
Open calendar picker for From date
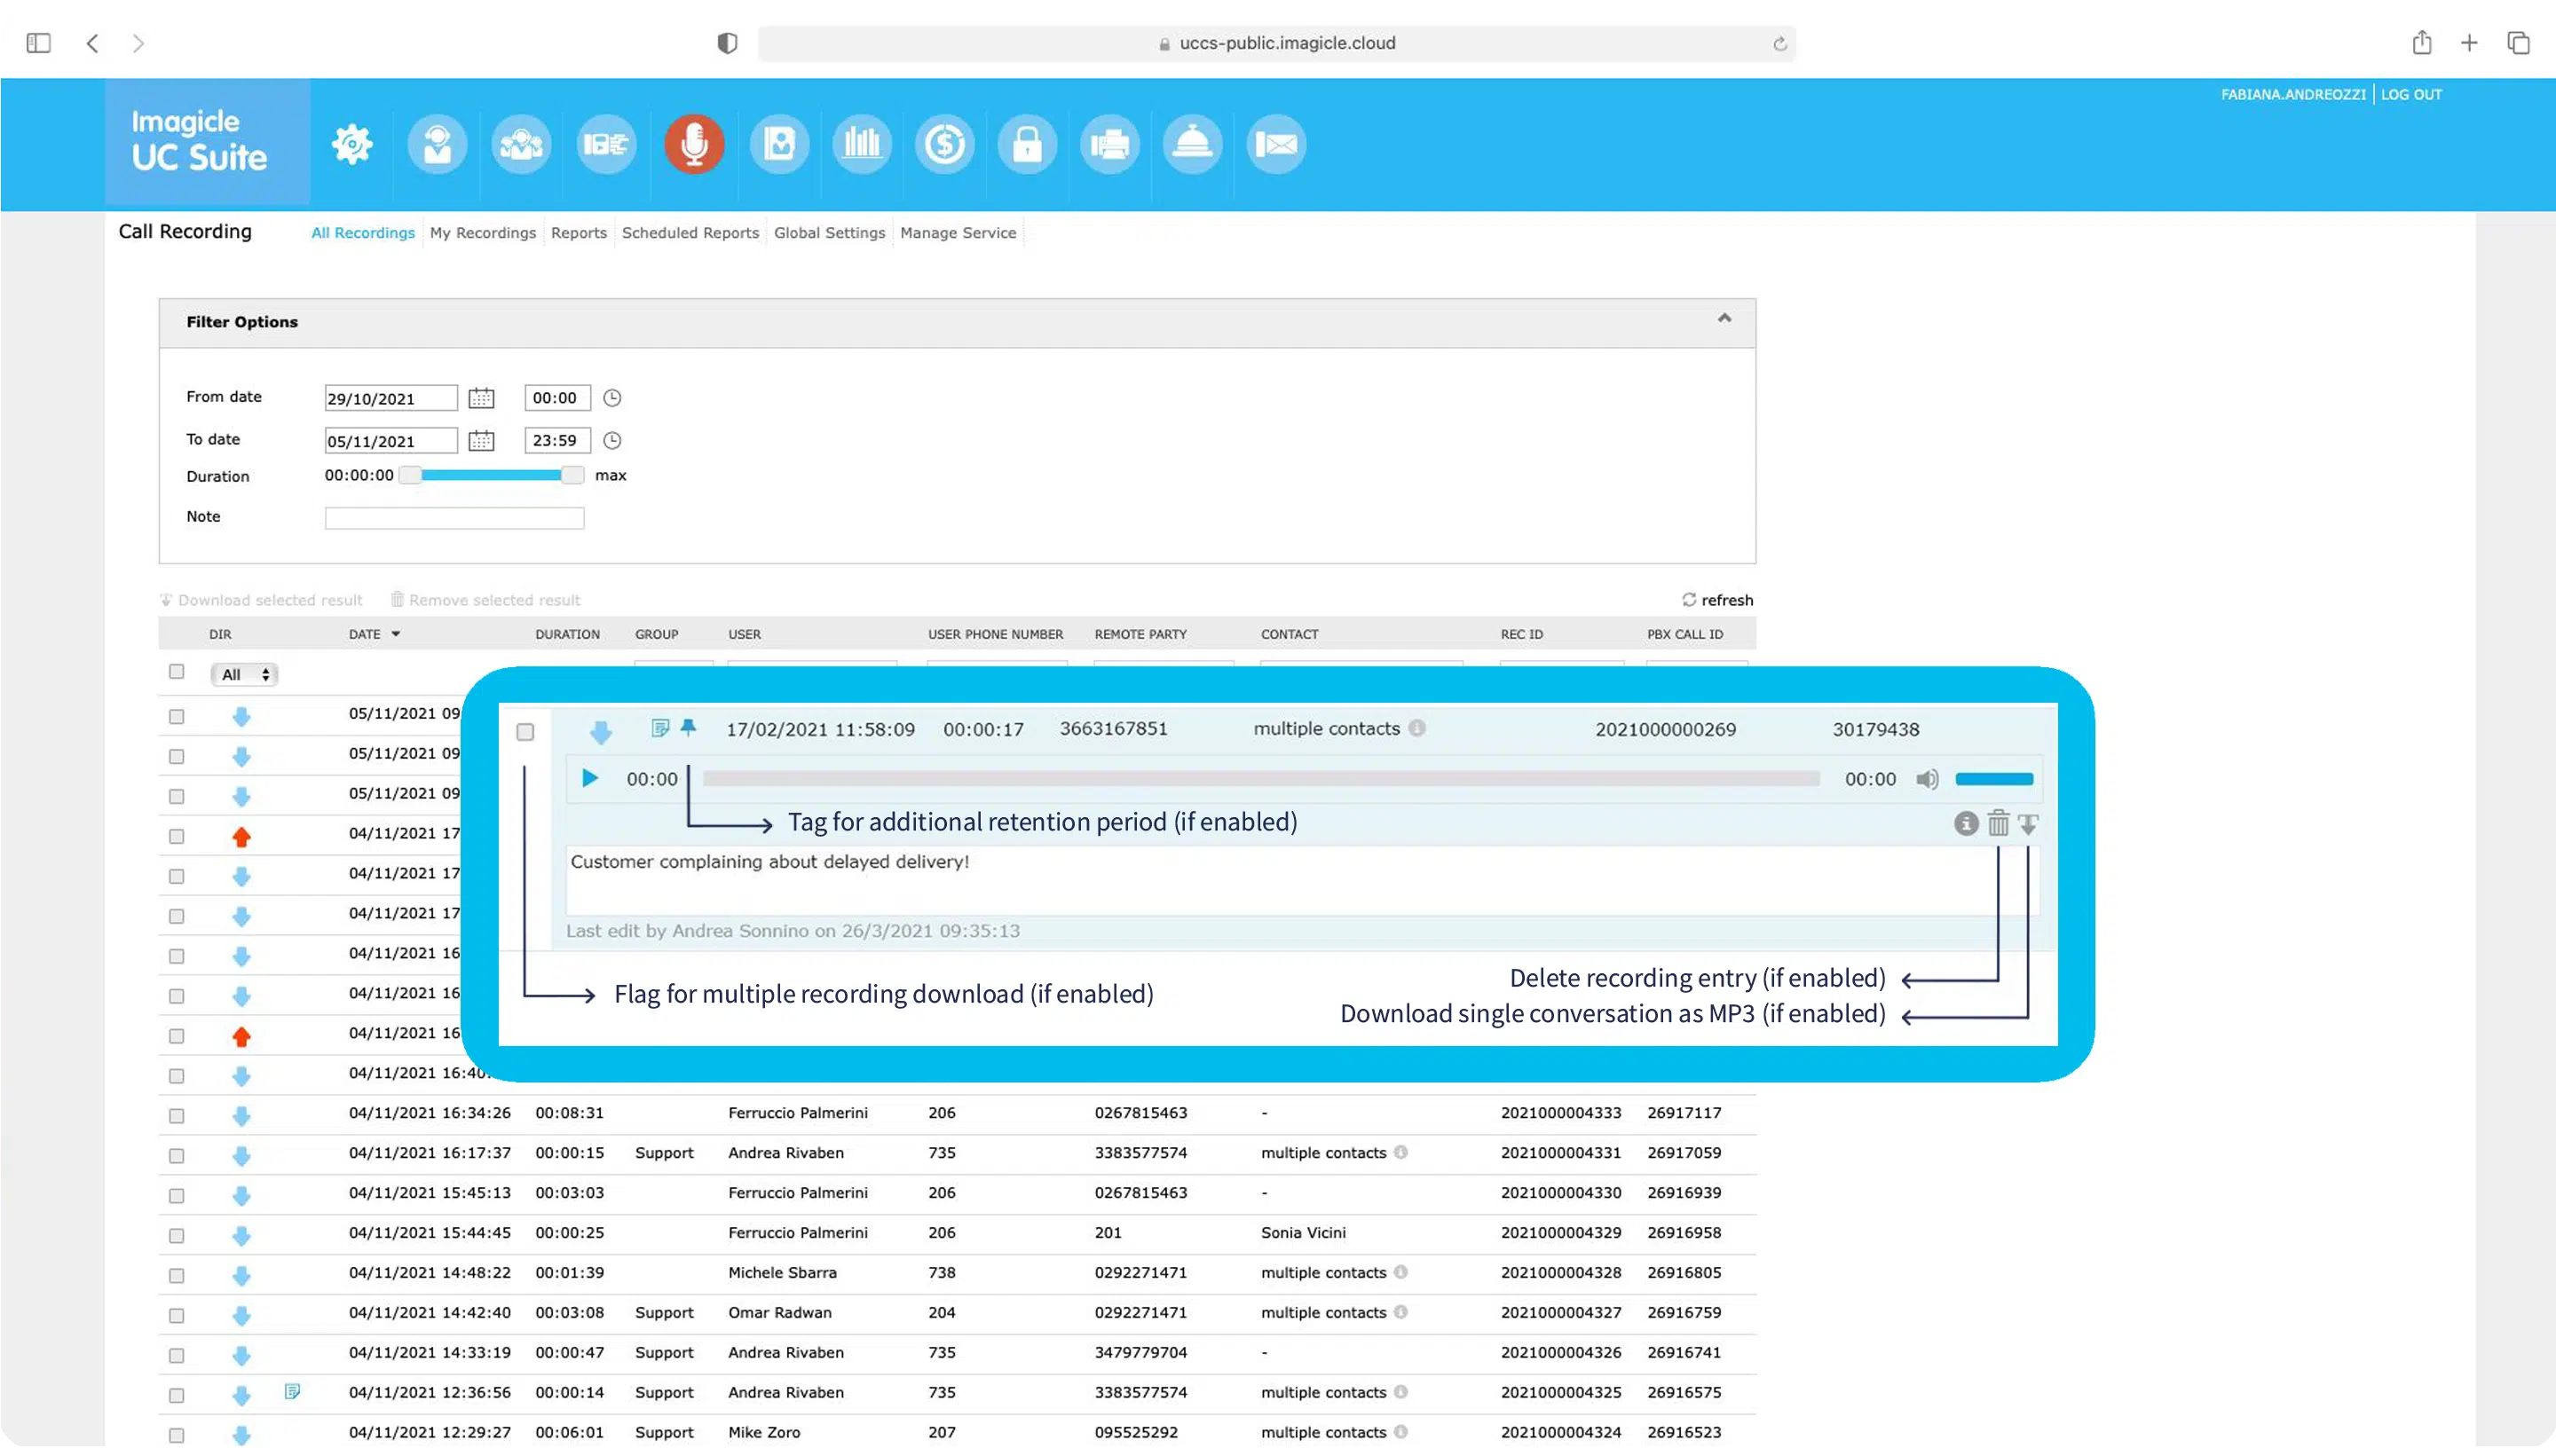point(481,398)
